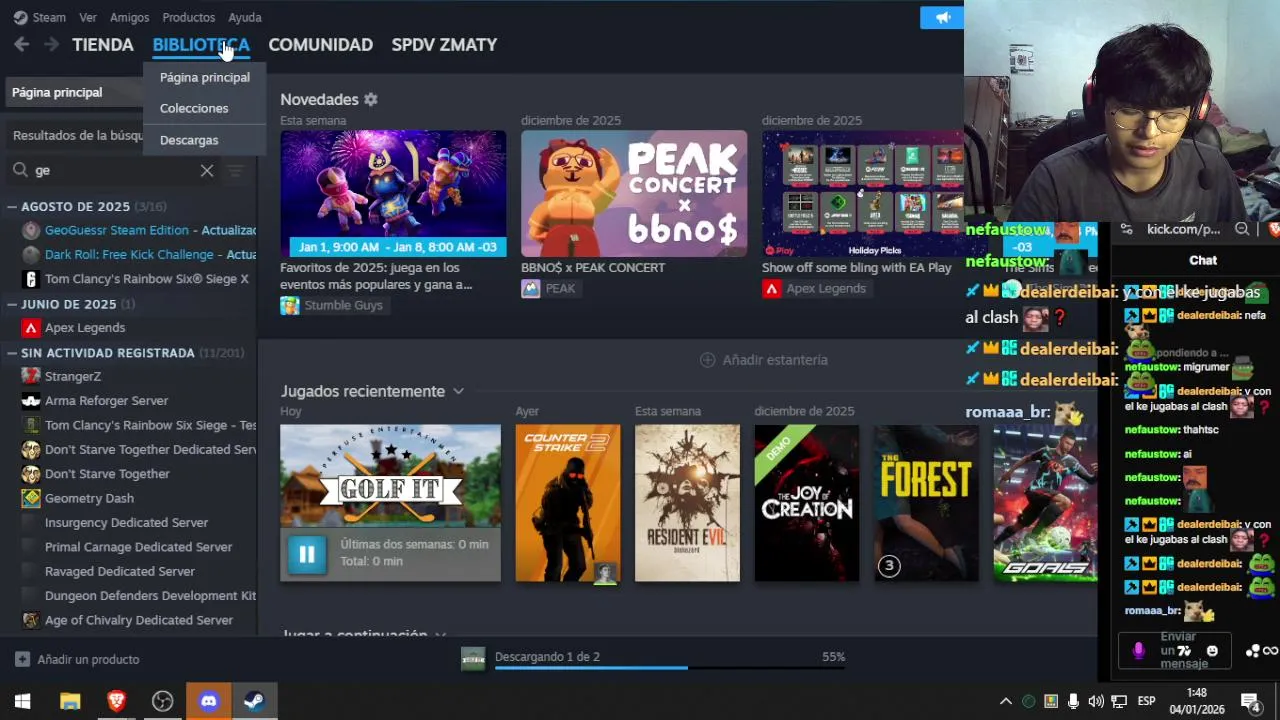Choose Página principal in Biblioteca submenu

pyautogui.click(x=205, y=77)
